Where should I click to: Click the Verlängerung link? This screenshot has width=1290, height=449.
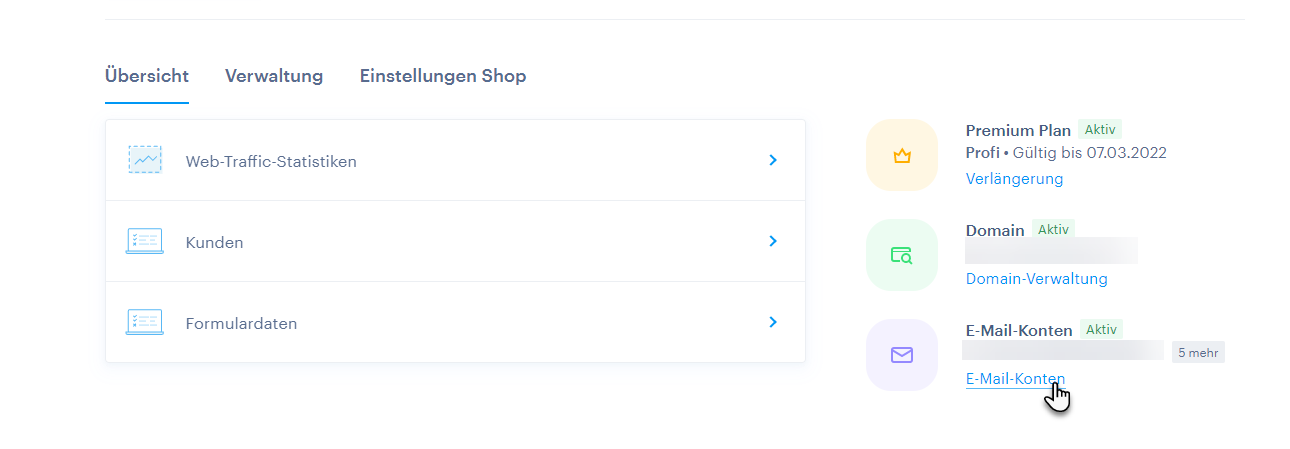click(x=1014, y=179)
